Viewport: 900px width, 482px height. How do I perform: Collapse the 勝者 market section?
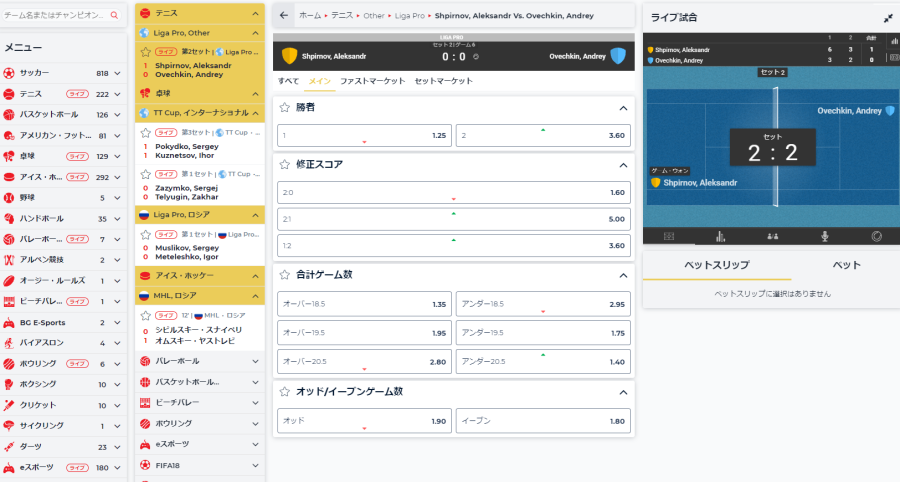[623, 108]
